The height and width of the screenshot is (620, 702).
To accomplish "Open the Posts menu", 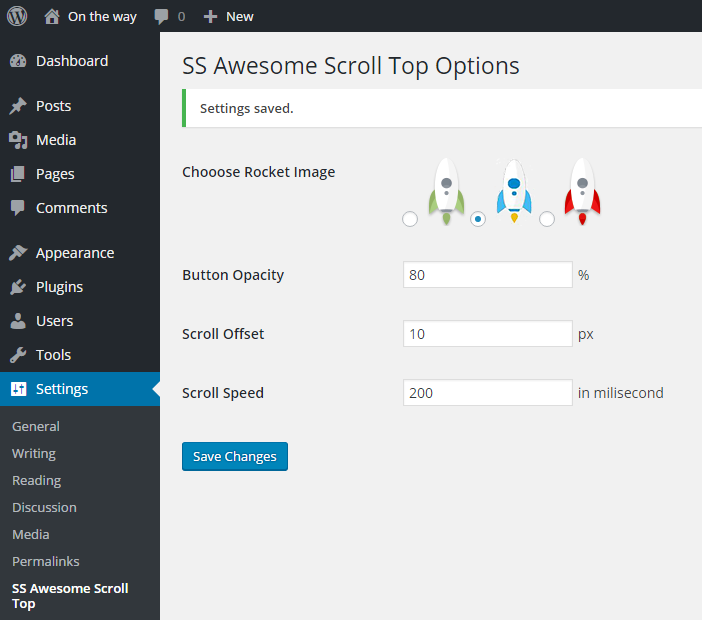I will coord(80,106).
